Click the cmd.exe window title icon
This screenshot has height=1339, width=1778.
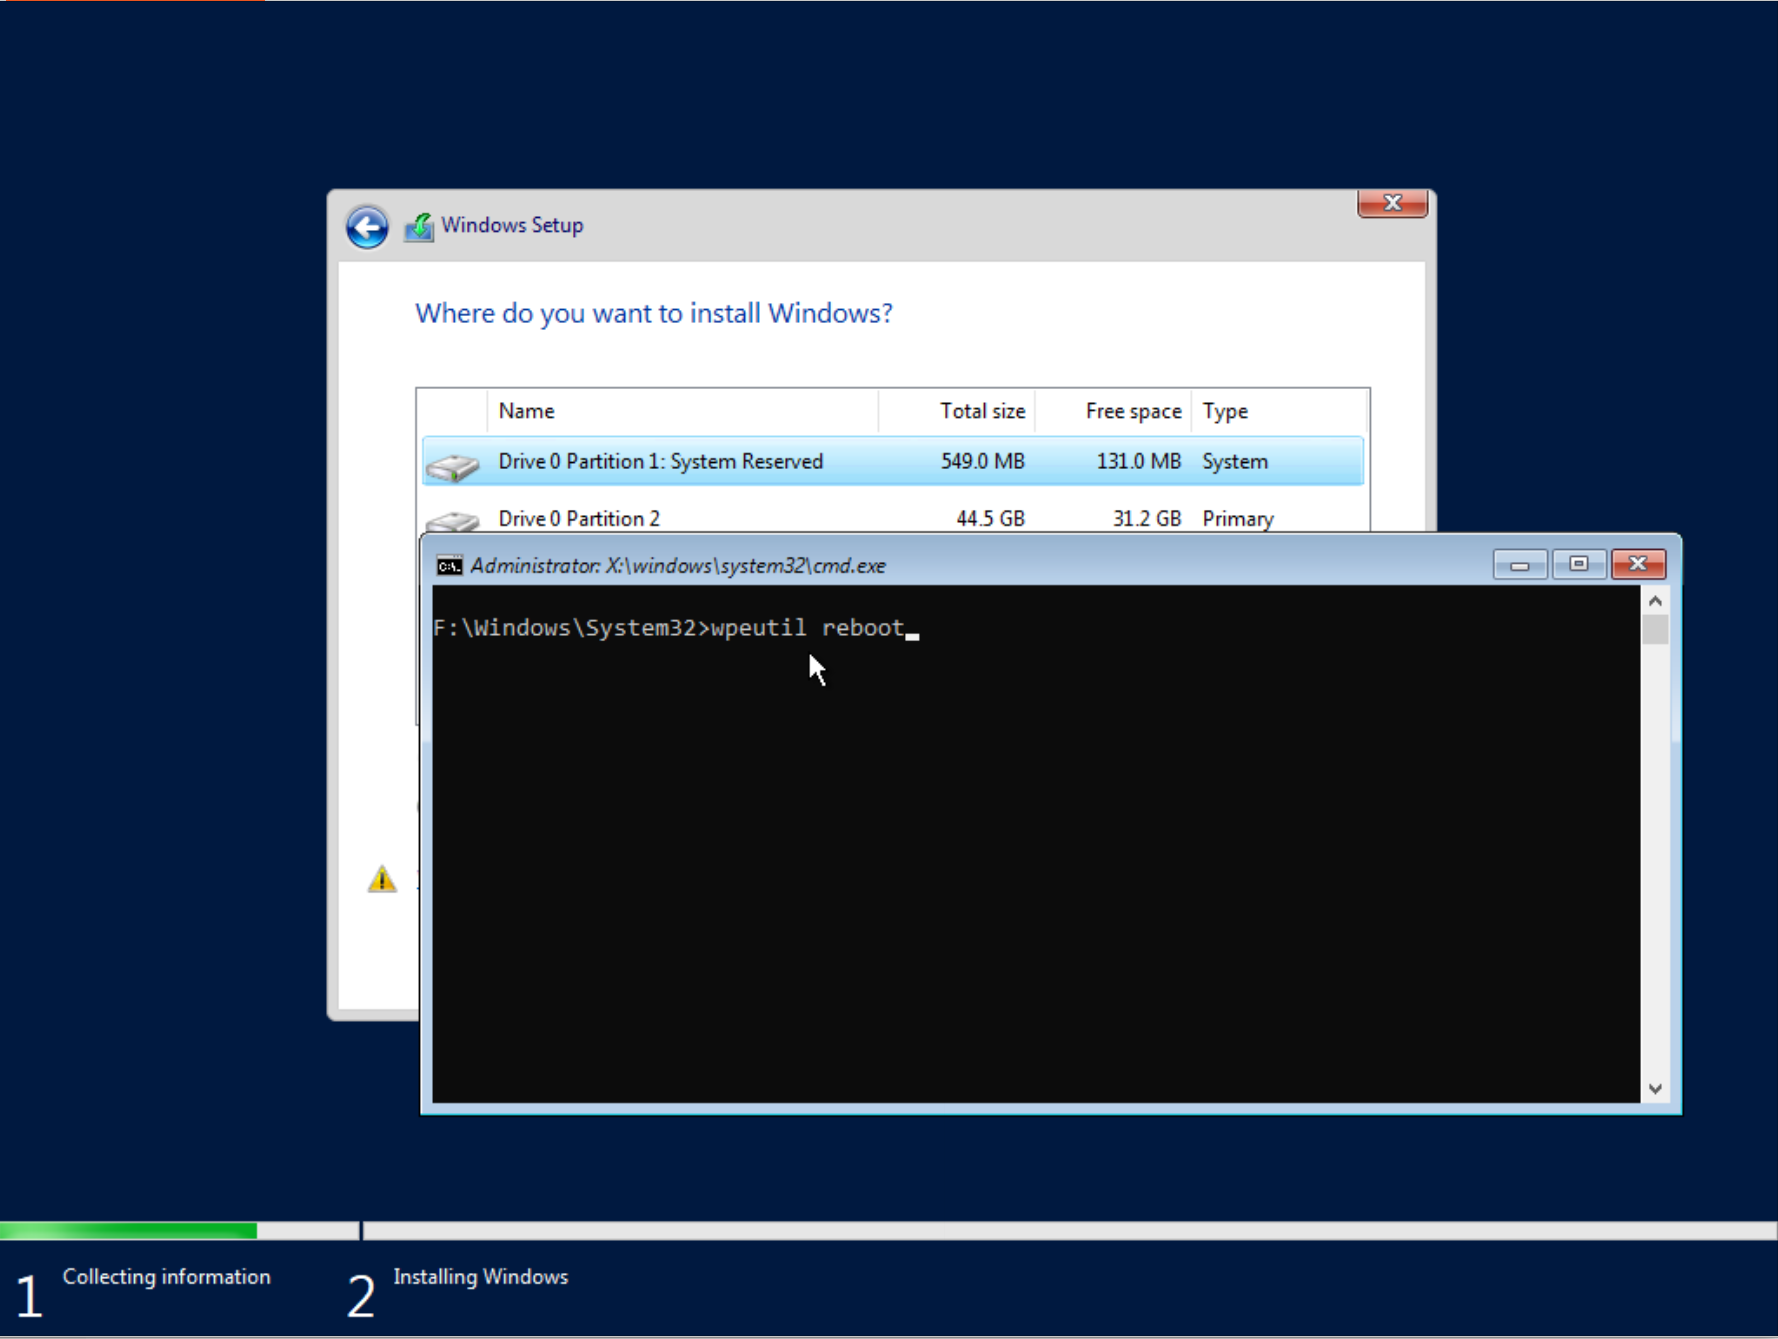[x=449, y=566]
